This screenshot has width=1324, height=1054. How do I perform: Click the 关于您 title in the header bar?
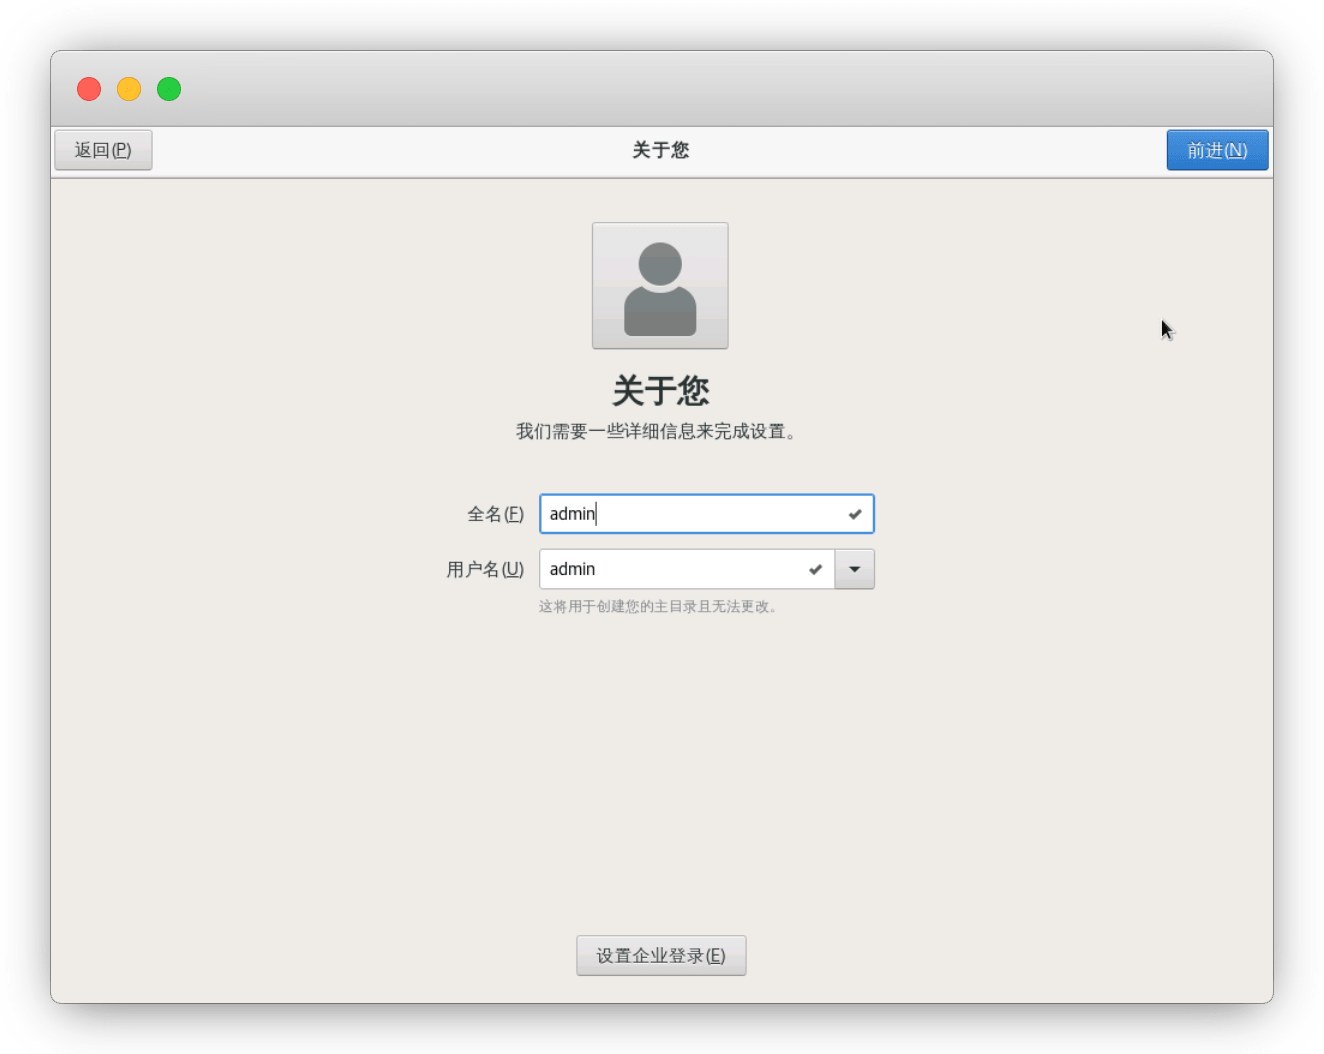tap(660, 150)
